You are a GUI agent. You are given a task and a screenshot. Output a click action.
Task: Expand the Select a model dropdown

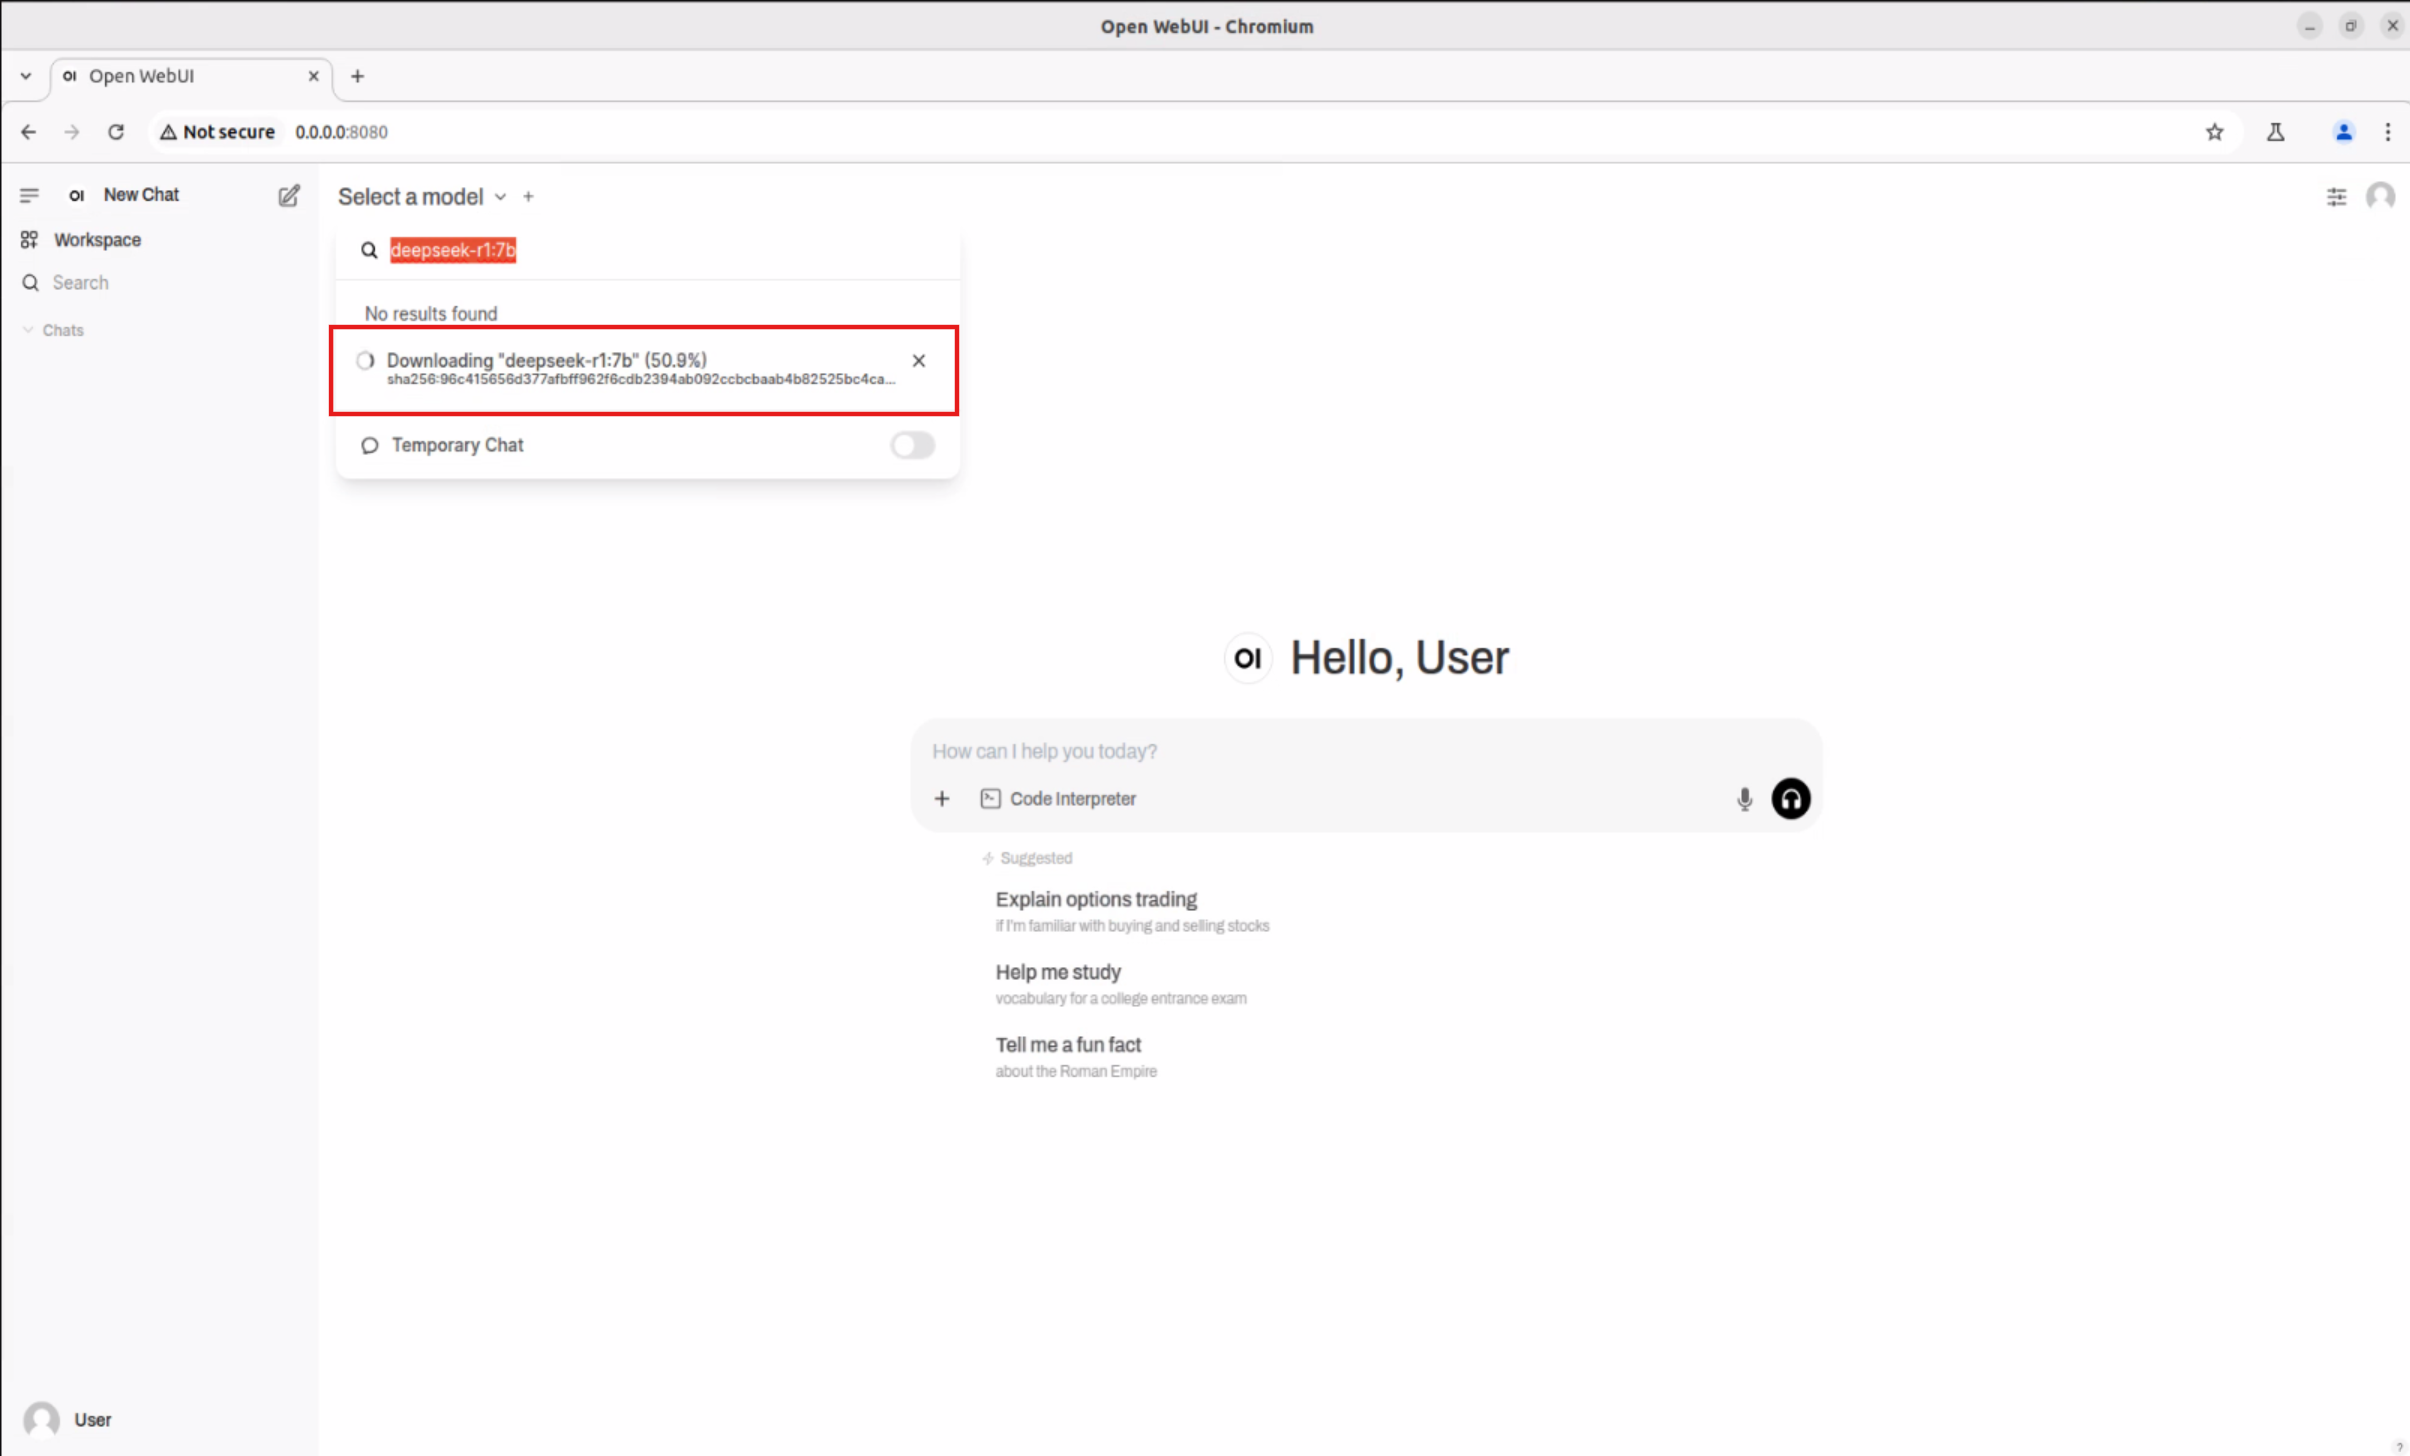tap(420, 196)
